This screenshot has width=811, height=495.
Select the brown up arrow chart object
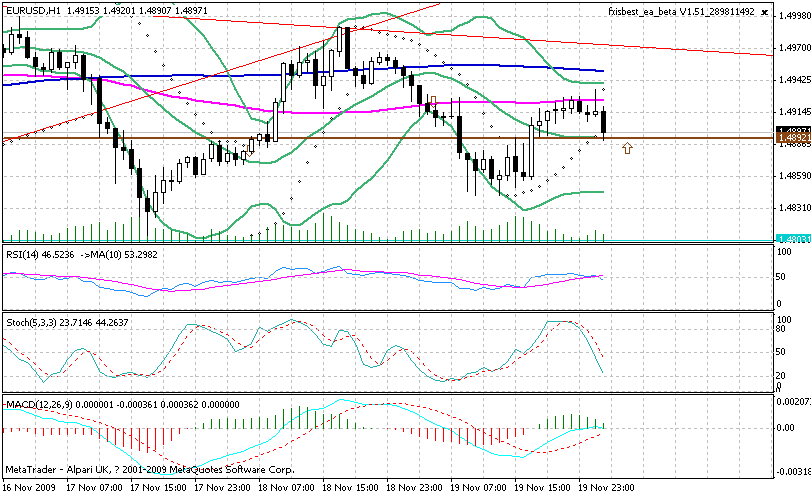(627, 148)
